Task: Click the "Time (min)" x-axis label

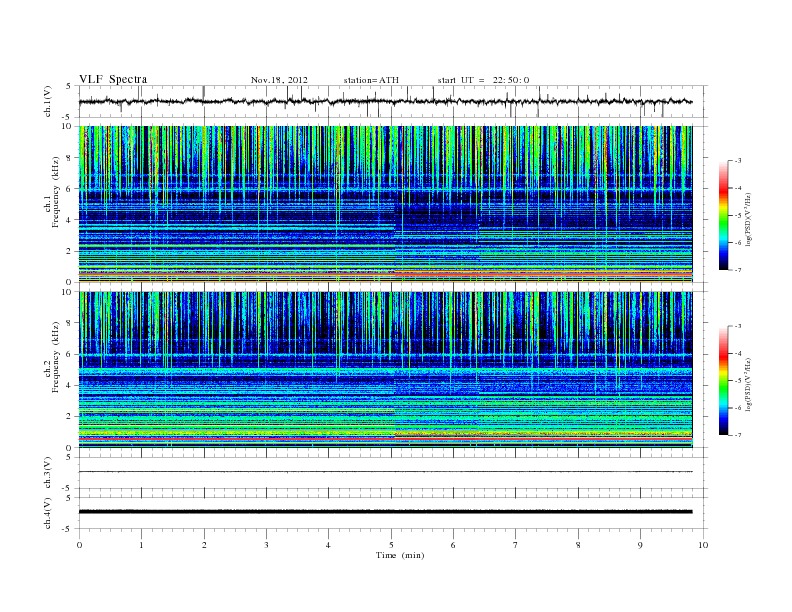Action: coord(400,555)
